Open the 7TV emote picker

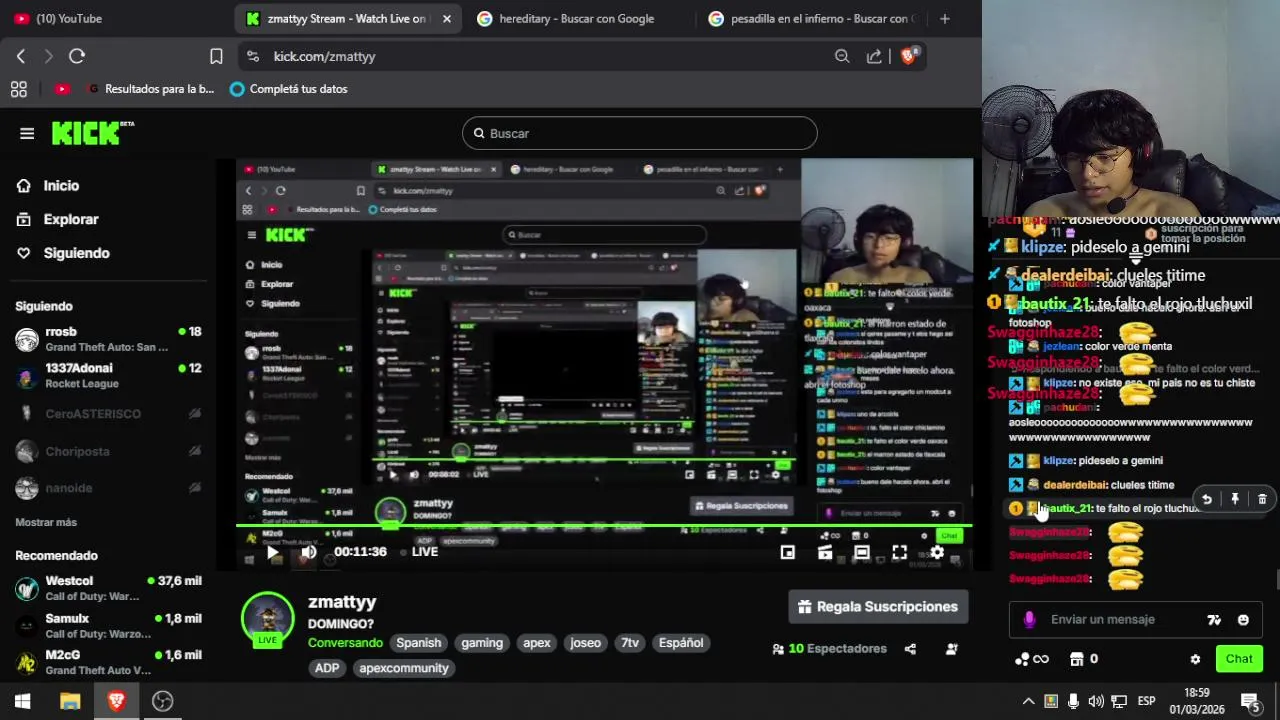(x=1214, y=620)
